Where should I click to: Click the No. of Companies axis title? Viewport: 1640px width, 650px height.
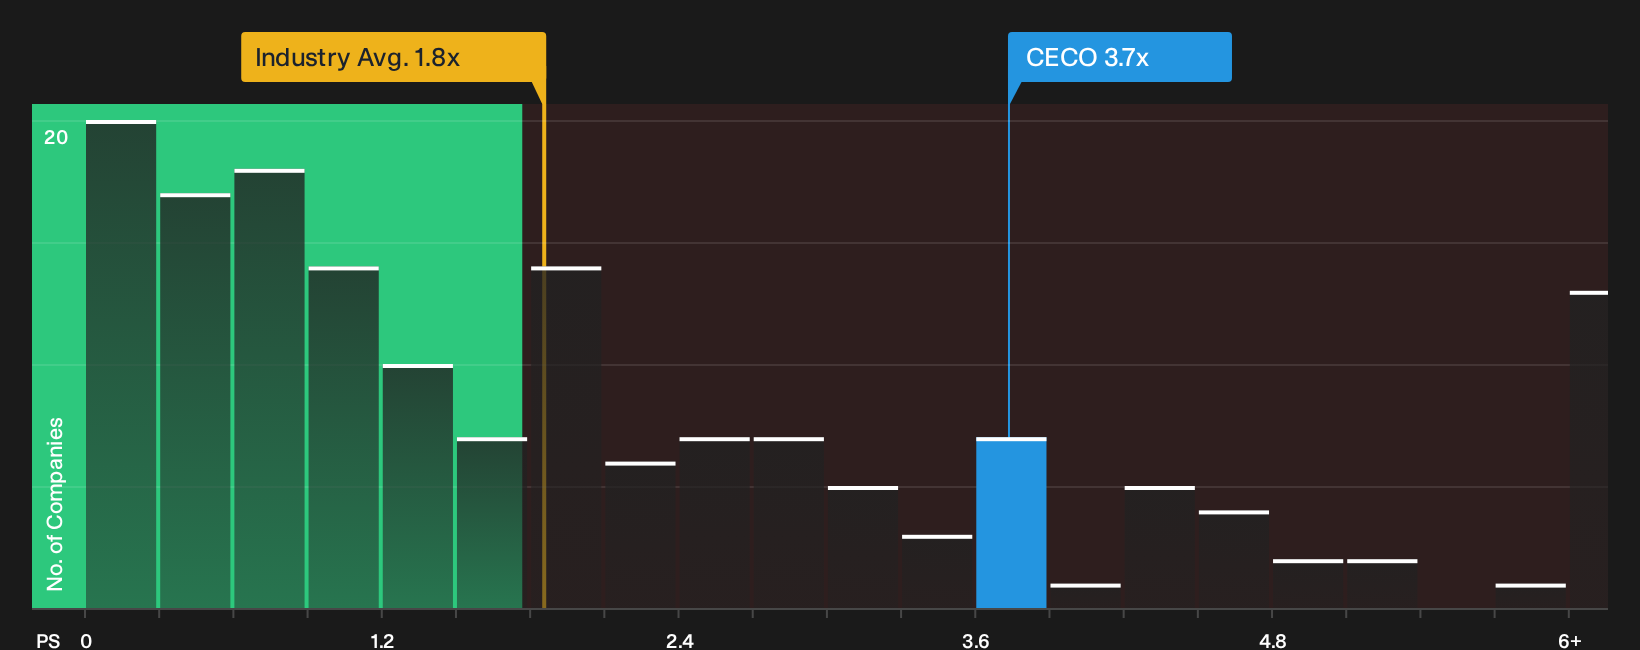(55, 504)
